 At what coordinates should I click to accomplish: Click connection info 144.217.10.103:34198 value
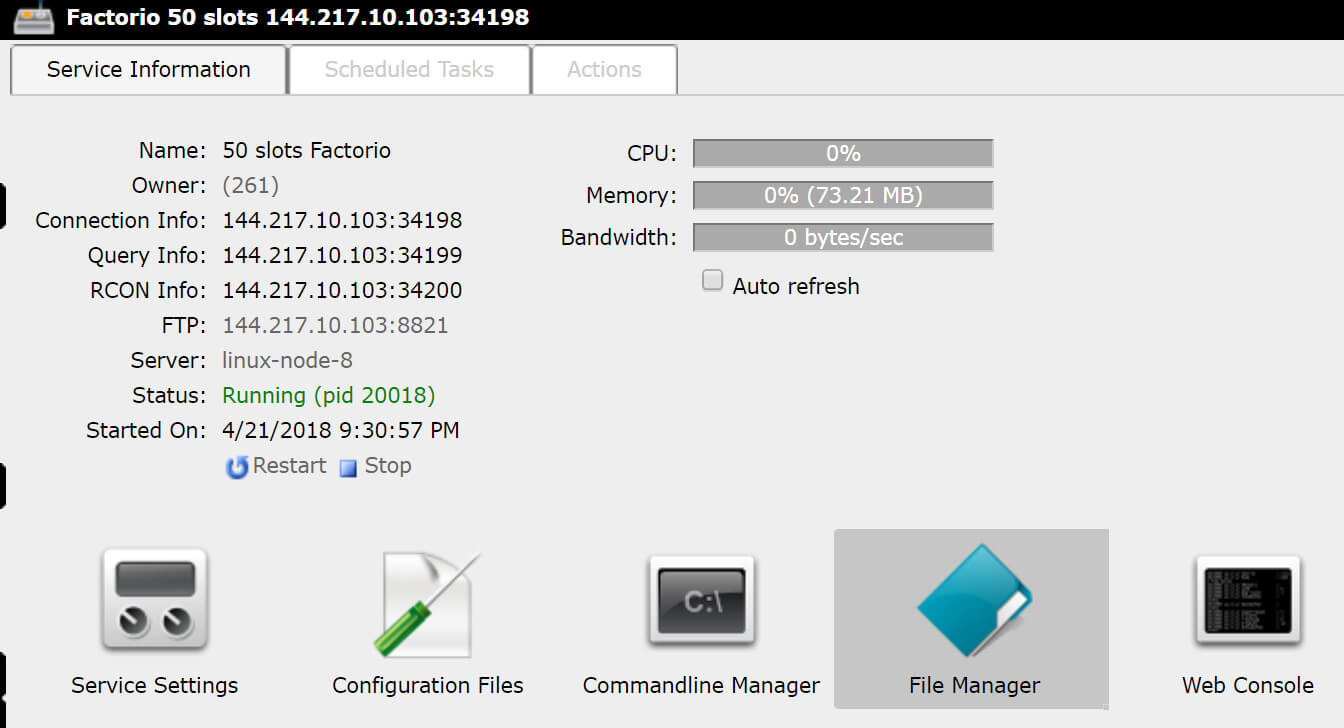[x=342, y=221]
